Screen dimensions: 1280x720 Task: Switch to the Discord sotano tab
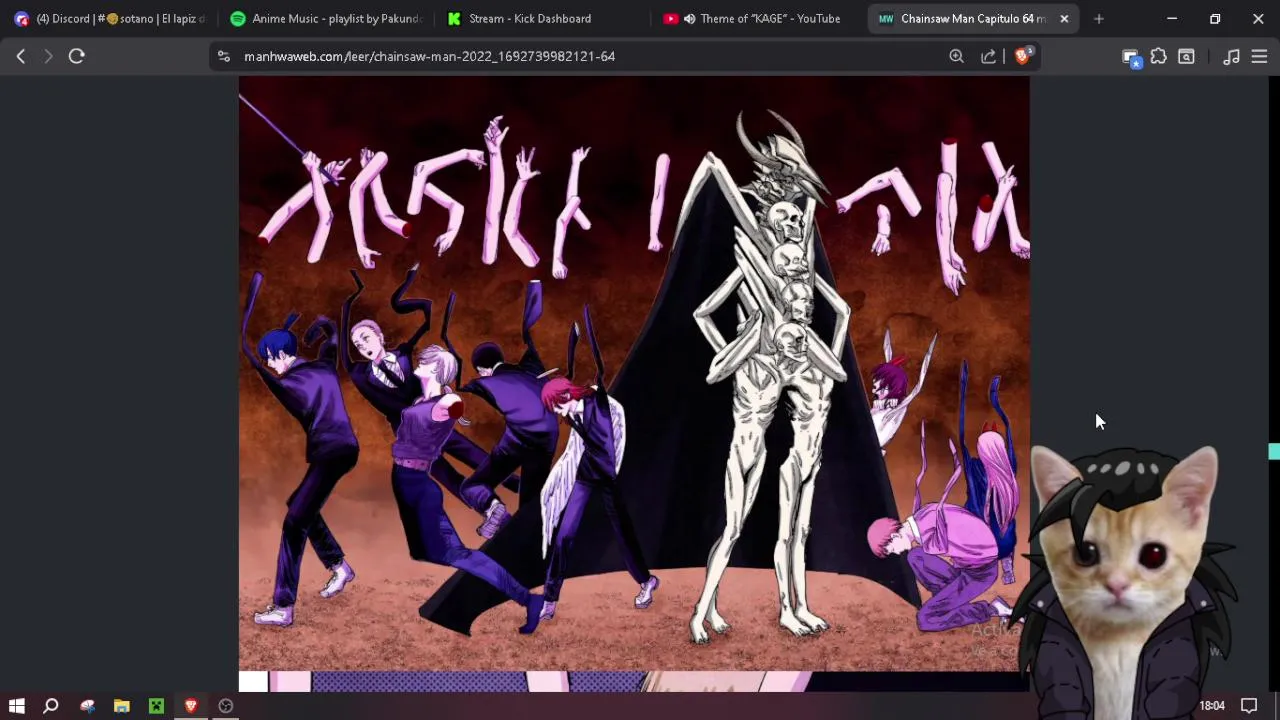click(110, 18)
